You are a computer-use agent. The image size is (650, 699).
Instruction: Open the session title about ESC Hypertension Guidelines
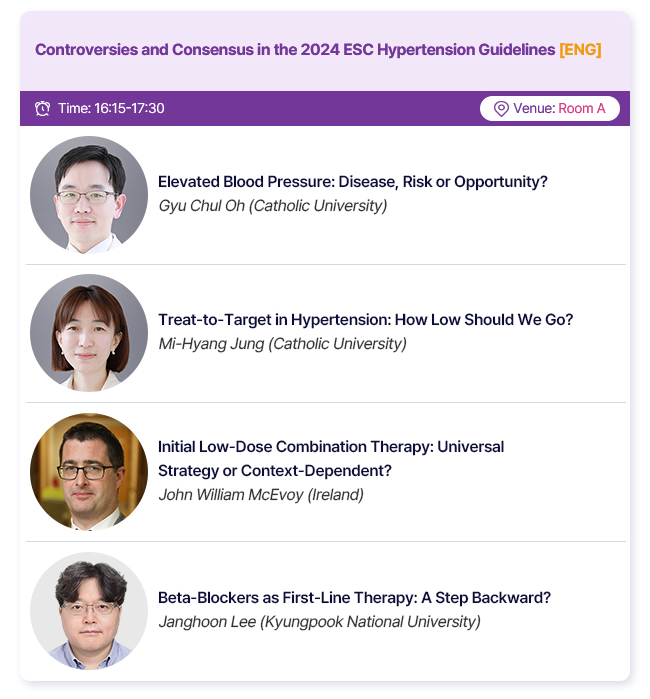295,50
